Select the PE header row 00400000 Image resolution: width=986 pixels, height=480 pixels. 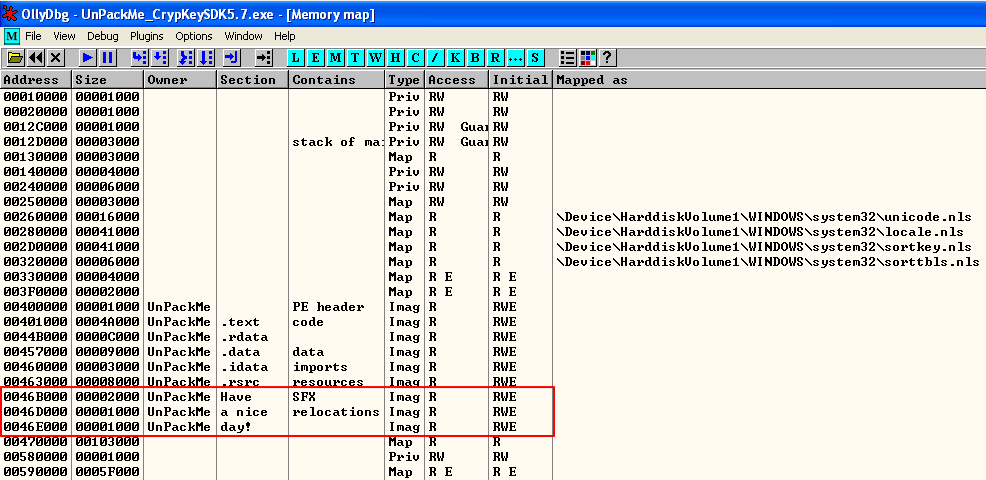coord(493,307)
